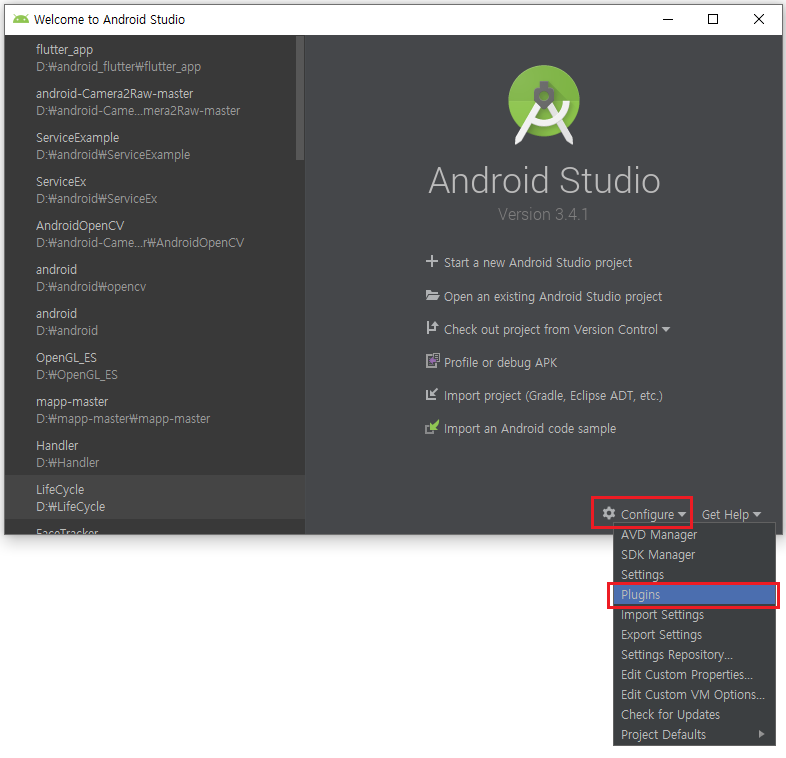This screenshot has width=786, height=758.
Task: Open Settings from Configure menu
Action: [694, 575]
